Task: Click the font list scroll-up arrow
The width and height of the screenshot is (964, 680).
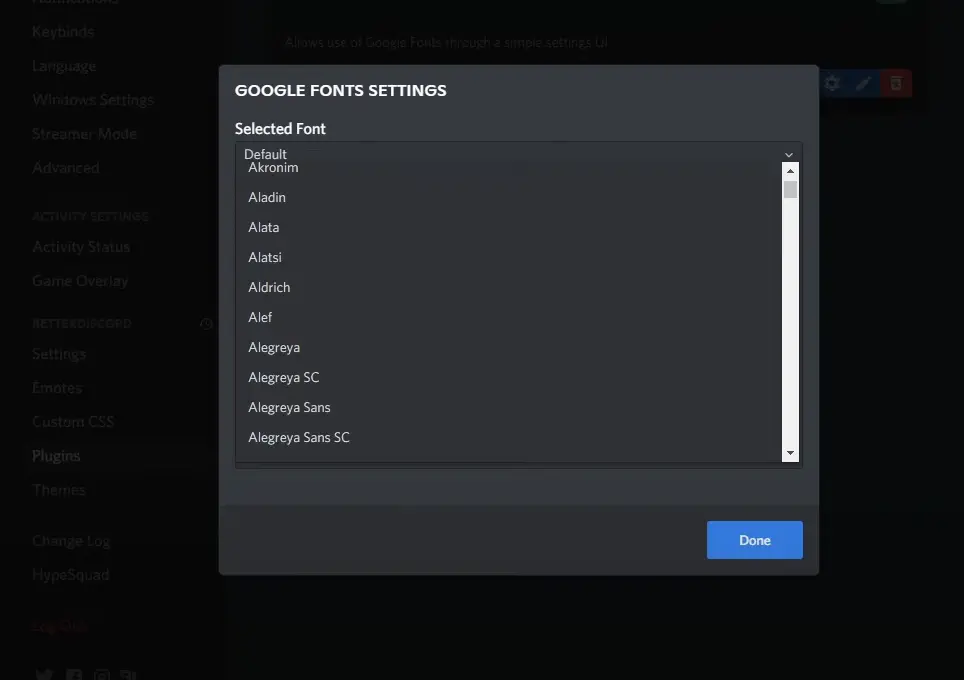Action: click(x=790, y=171)
